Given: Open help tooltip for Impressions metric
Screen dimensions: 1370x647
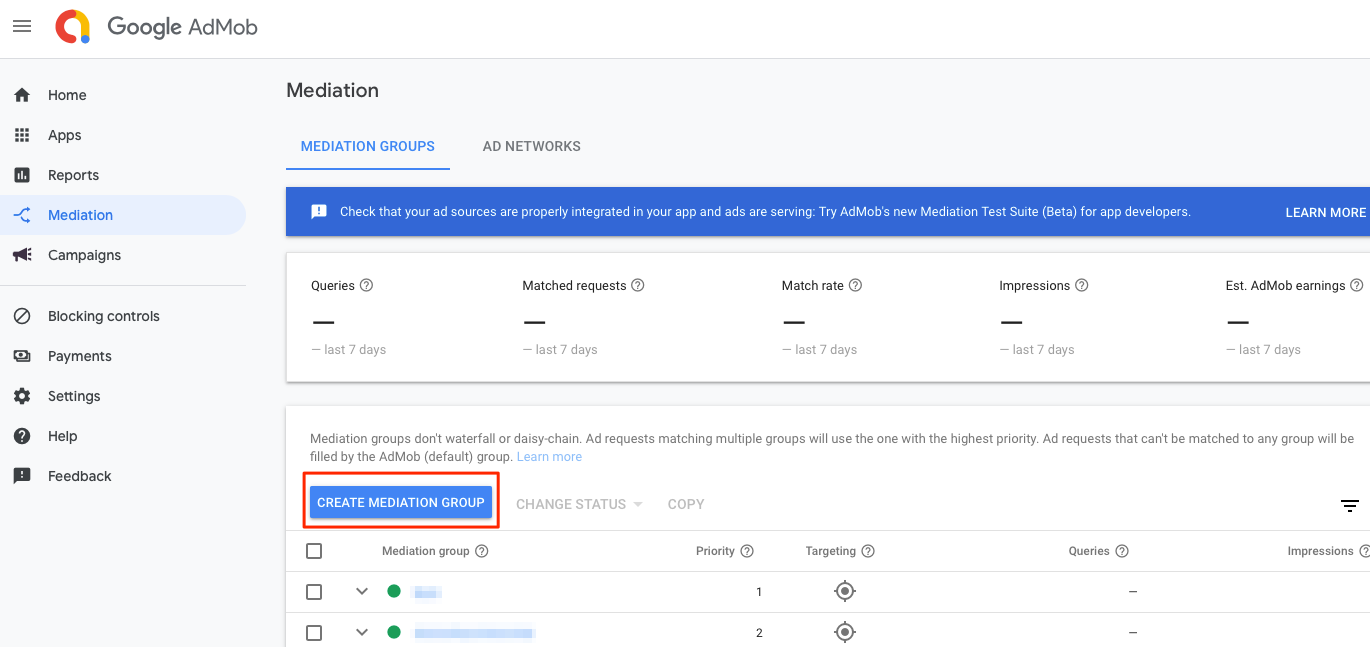Looking at the screenshot, I should (1081, 285).
